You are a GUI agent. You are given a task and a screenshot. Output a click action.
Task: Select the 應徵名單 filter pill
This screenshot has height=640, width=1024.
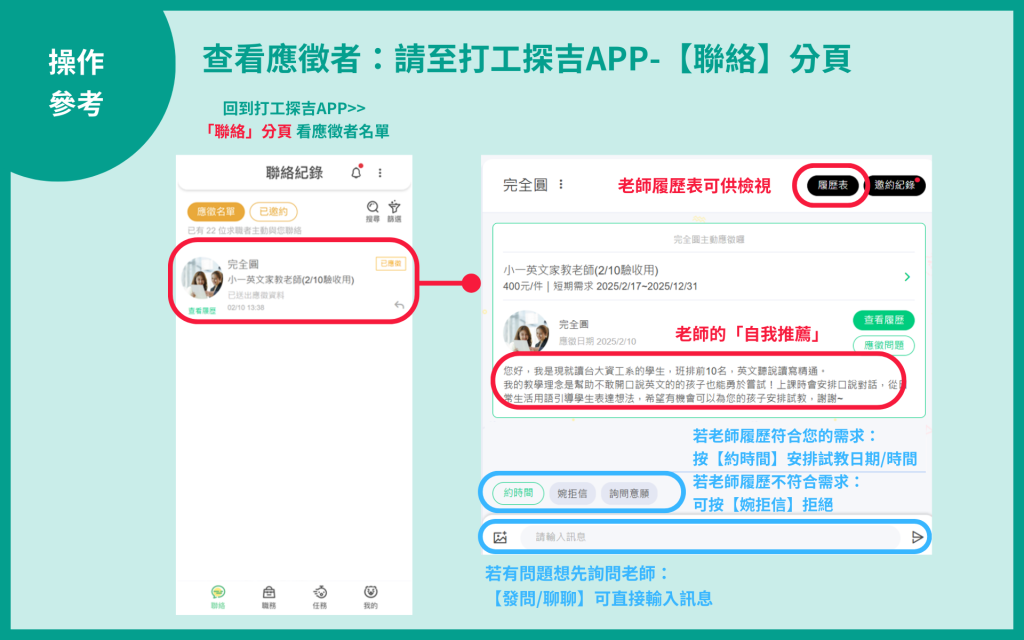[215, 212]
